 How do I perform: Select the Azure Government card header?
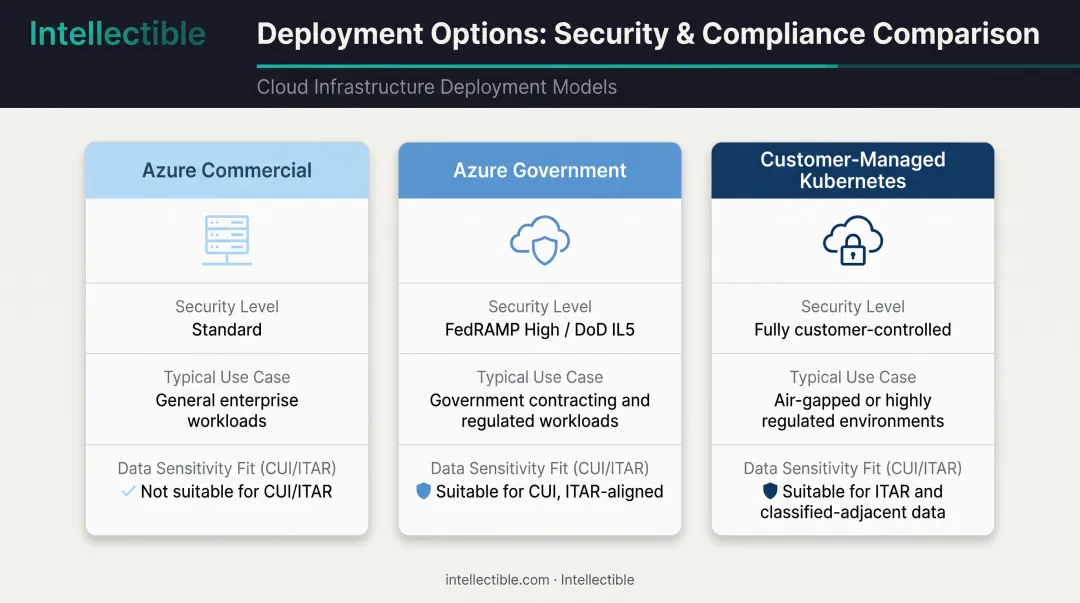tap(540, 170)
